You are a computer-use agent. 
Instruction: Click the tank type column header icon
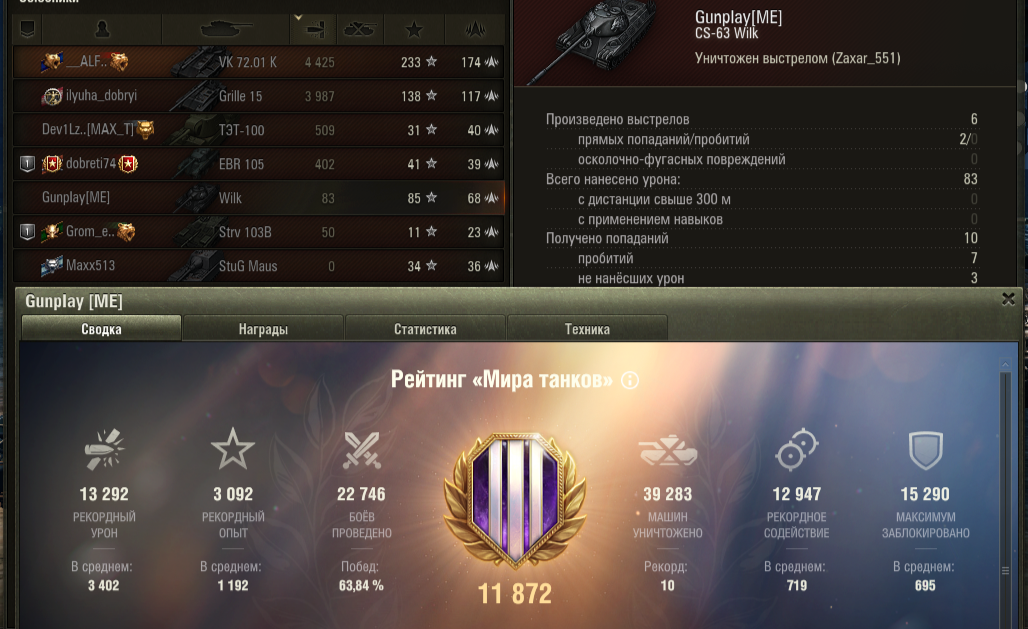point(226,29)
